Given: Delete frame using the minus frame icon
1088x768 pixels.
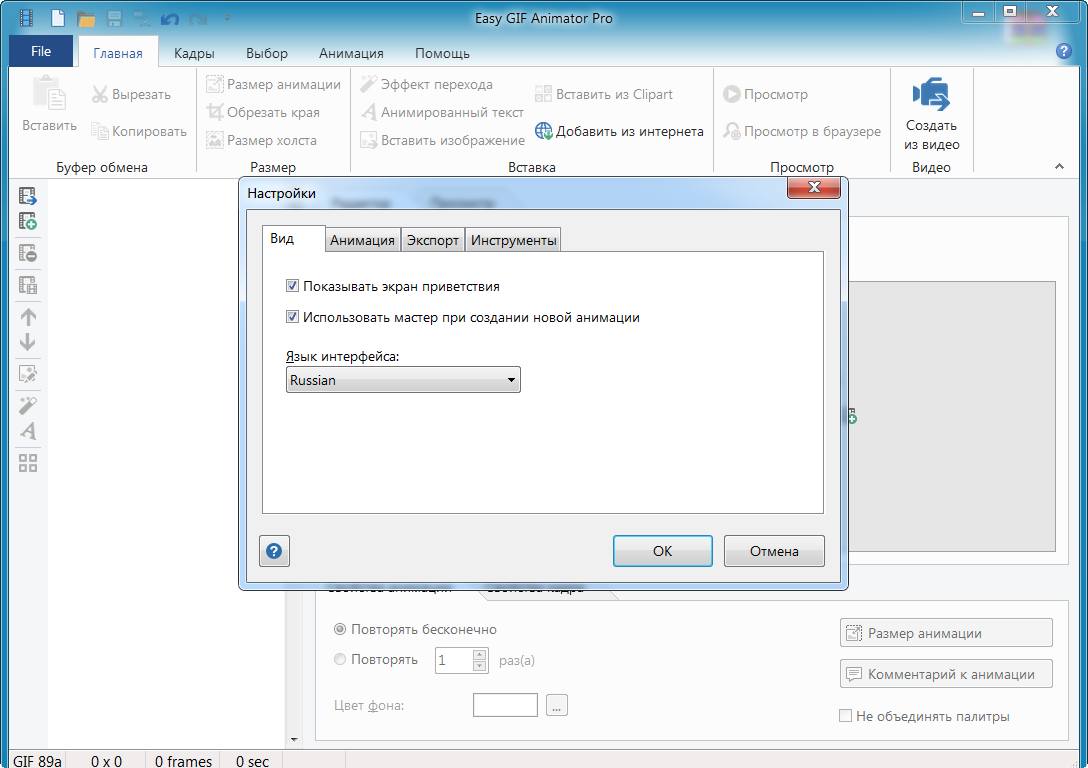Looking at the screenshot, I should pyautogui.click(x=28, y=253).
